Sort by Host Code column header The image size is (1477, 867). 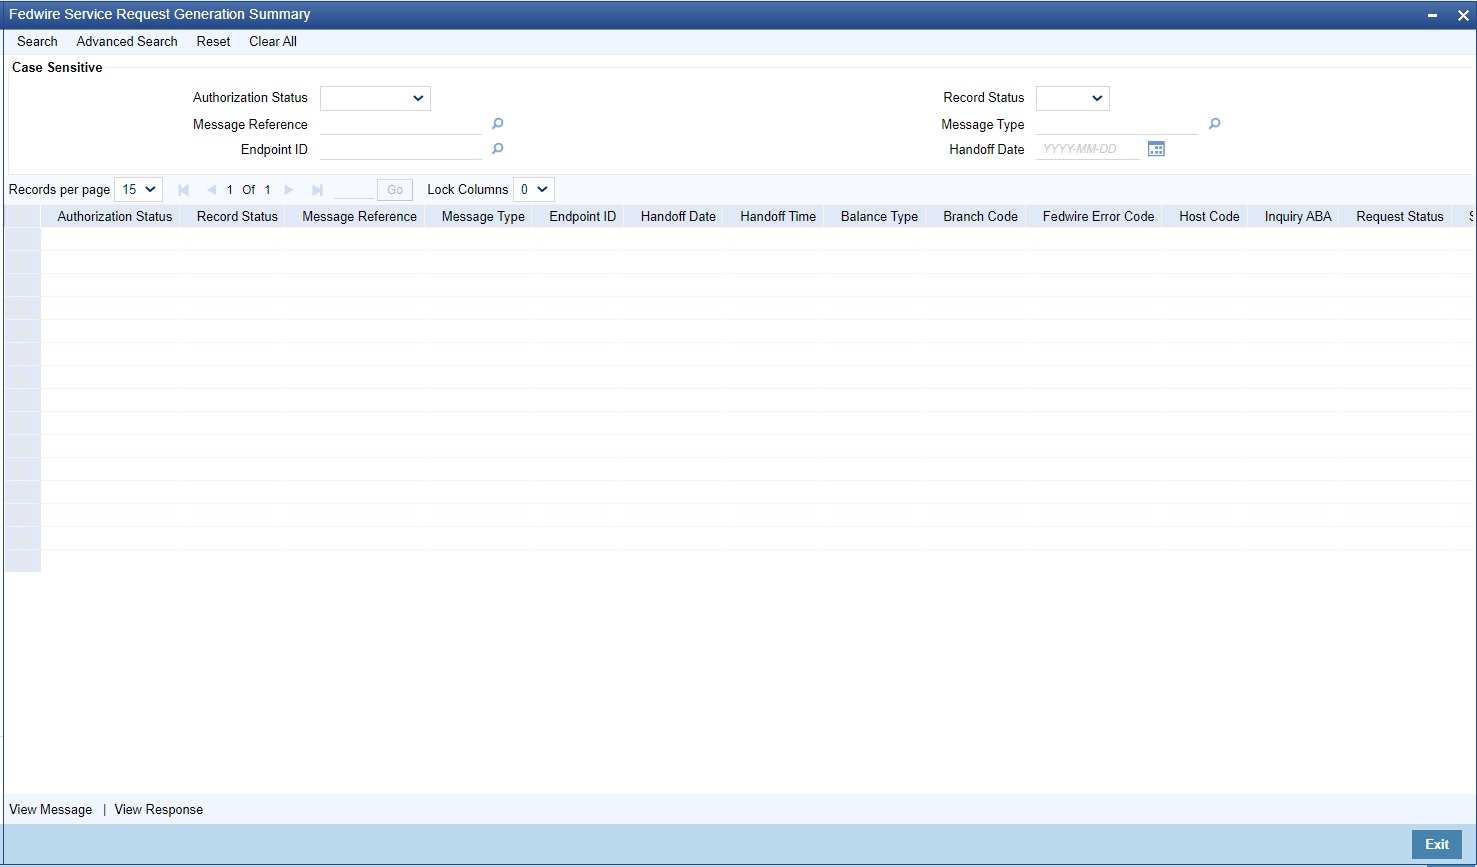click(x=1209, y=217)
